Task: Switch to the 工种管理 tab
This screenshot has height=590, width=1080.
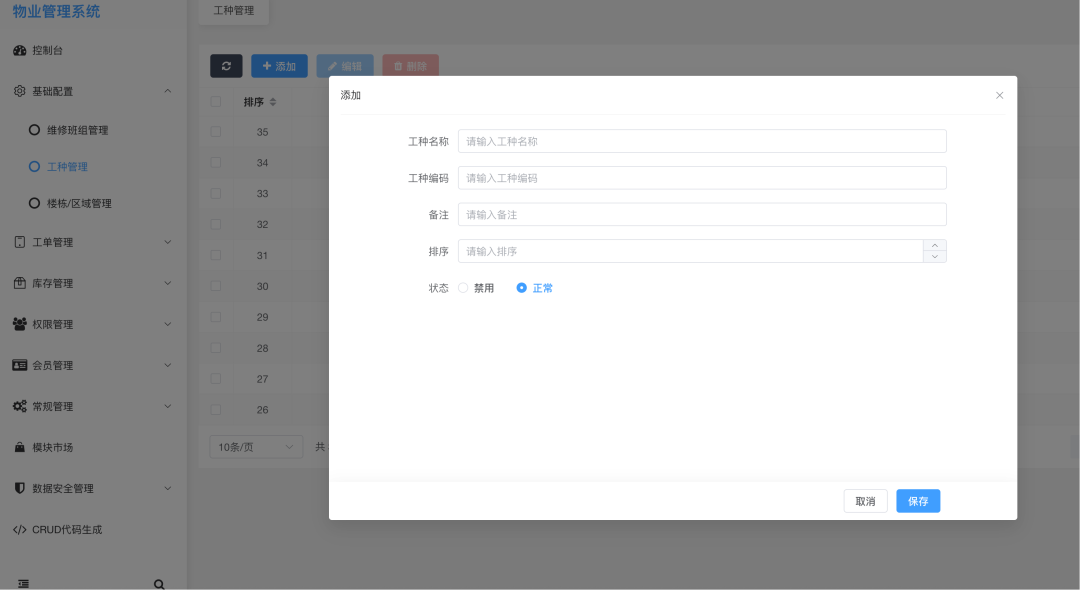Action: pos(233,11)
